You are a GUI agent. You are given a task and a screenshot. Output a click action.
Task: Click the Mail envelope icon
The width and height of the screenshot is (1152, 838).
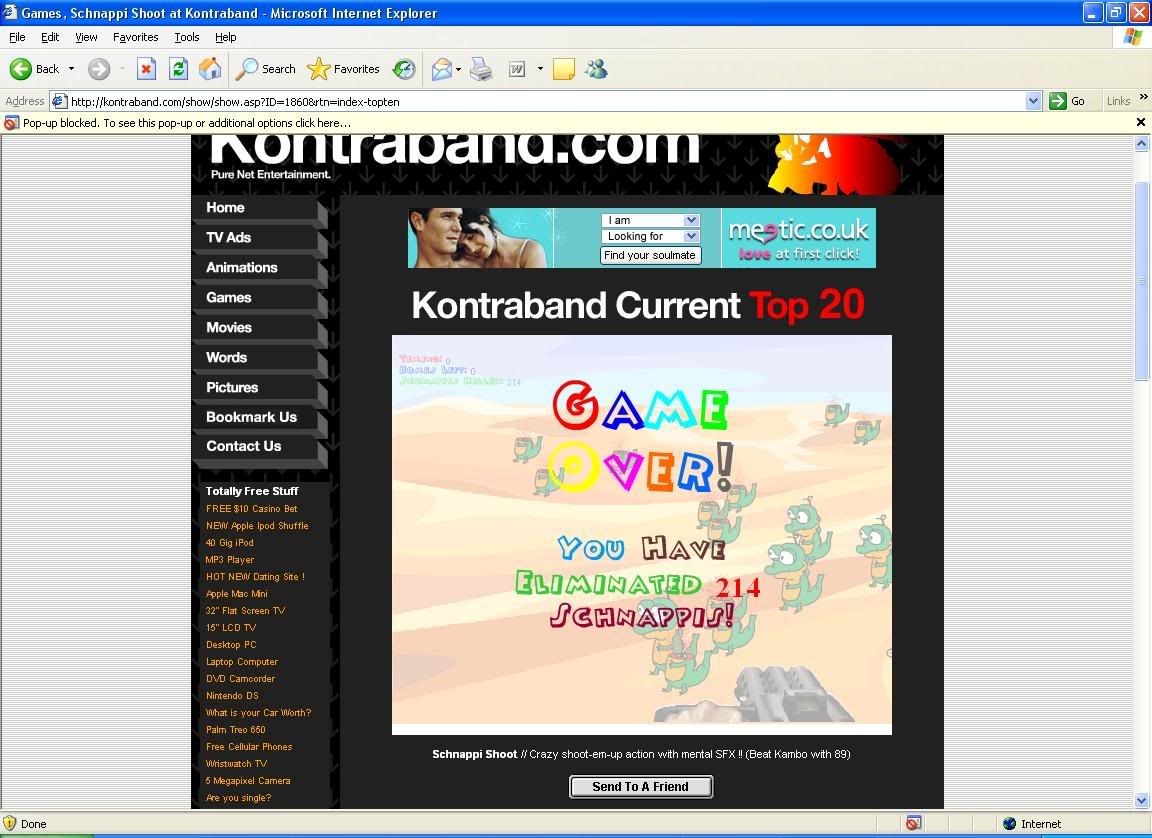[x=441, y=69]
